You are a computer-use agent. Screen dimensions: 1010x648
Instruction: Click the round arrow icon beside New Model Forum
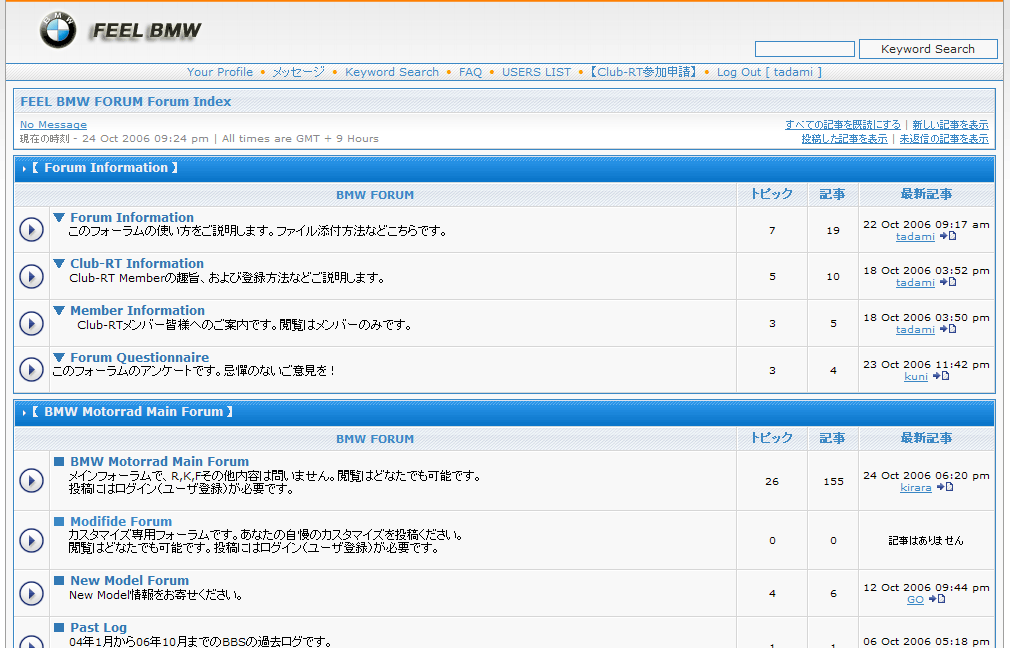click(31, 593)
